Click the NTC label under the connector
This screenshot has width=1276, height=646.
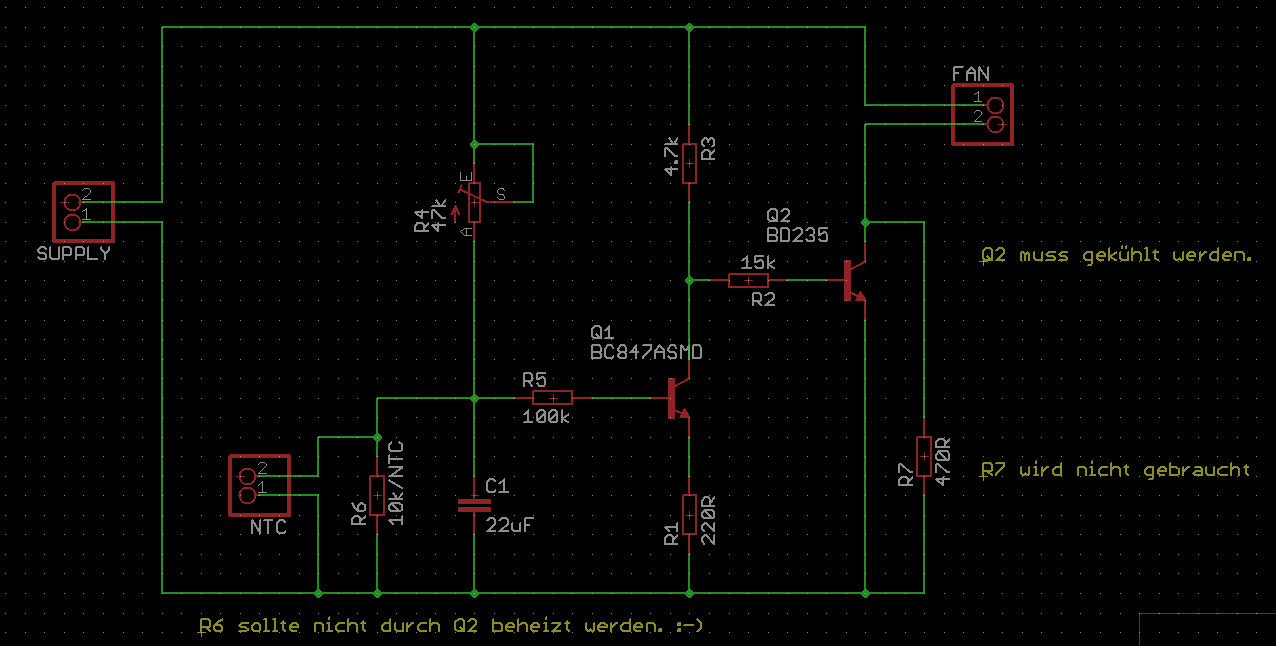coord(267,527)
